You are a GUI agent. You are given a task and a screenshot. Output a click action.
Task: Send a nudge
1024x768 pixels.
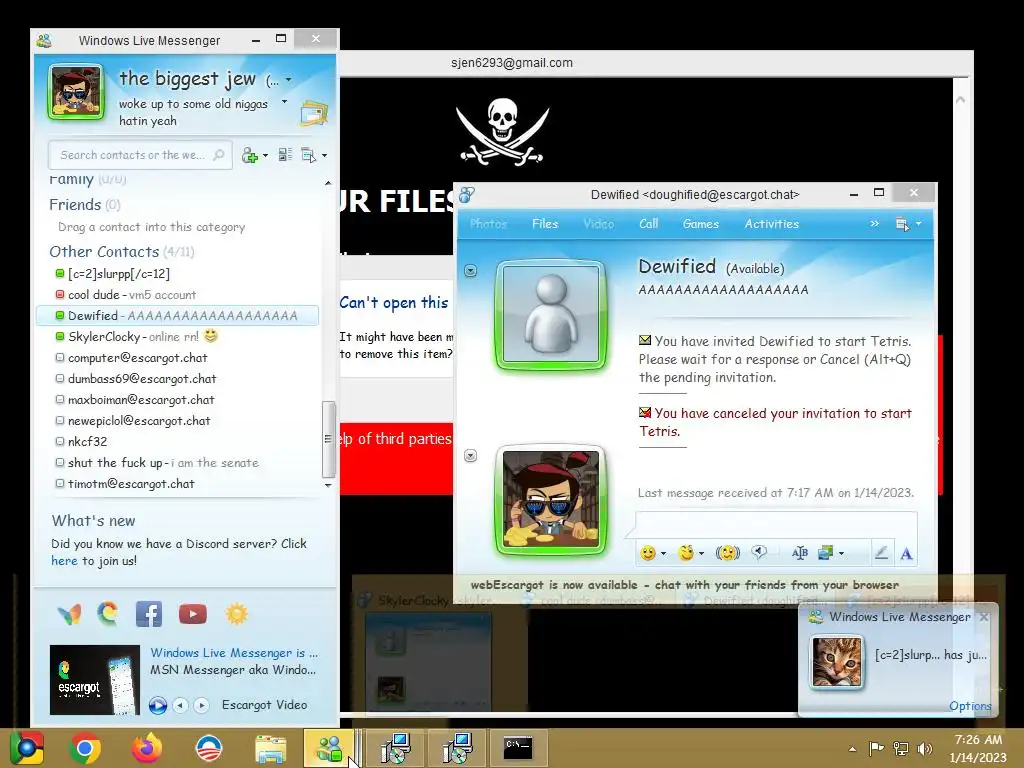click(x=727, y=553)
